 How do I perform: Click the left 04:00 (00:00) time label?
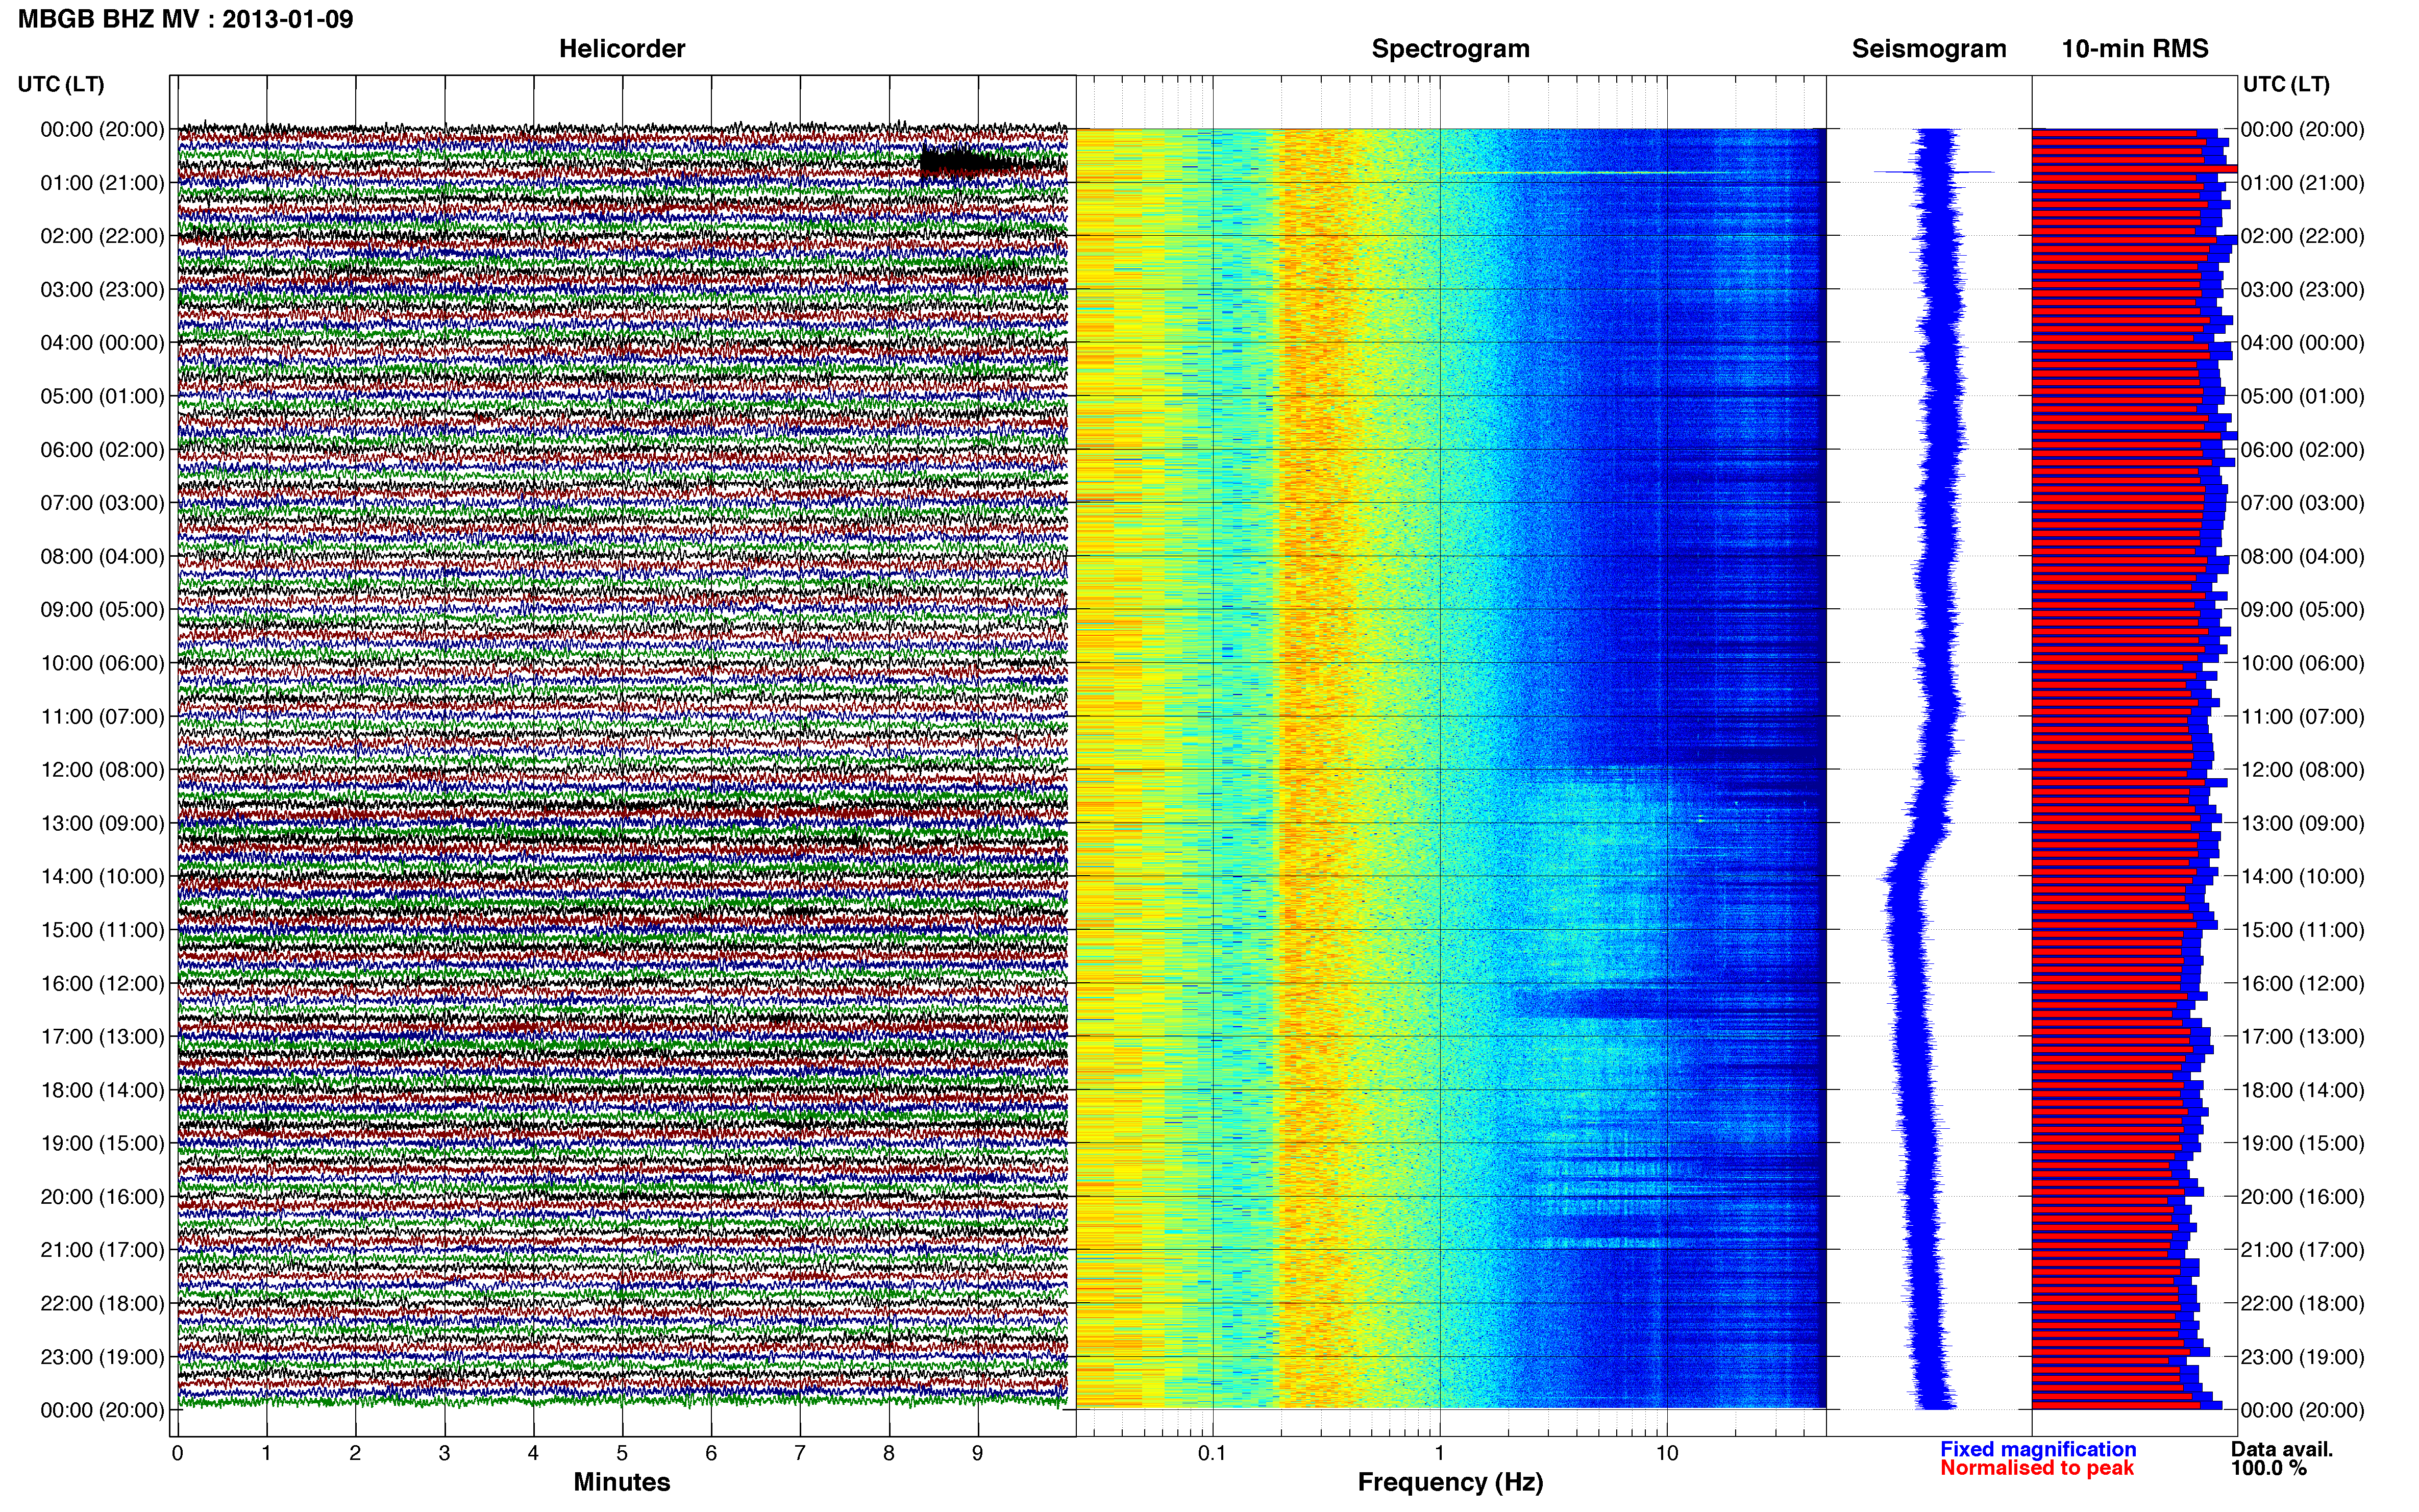coord(102,343)
